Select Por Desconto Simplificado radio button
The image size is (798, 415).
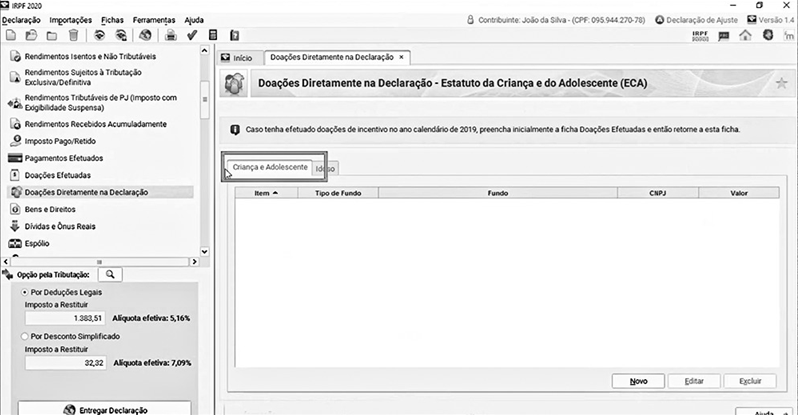(x=24, y=337)
